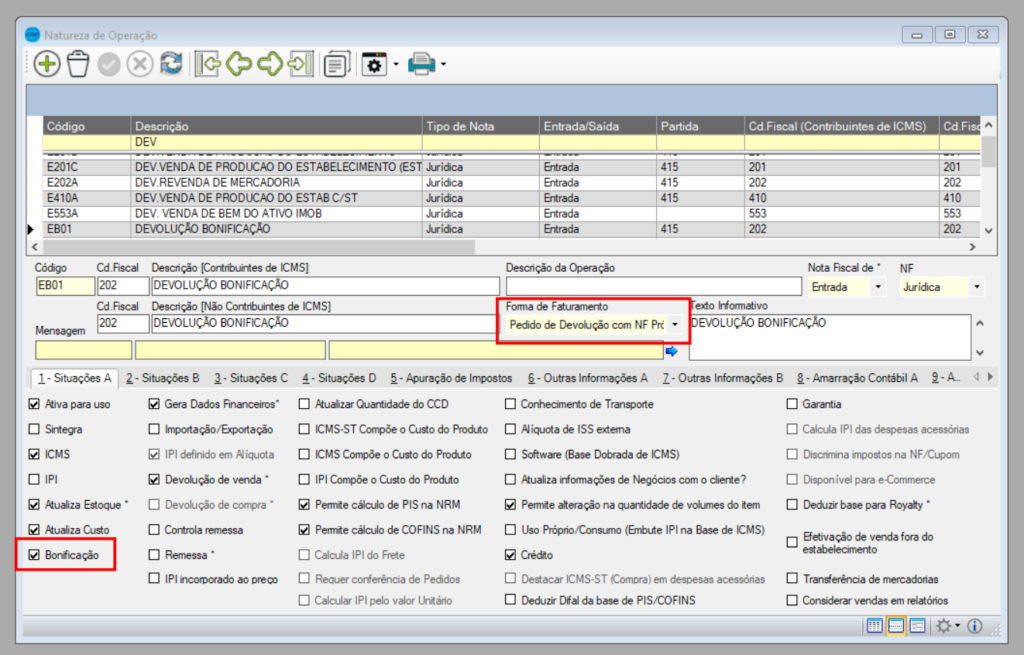Screen dimensions: 1024x655
Task: Switch to the 2 - Situações B tab
Action: [x=162, y=378]
